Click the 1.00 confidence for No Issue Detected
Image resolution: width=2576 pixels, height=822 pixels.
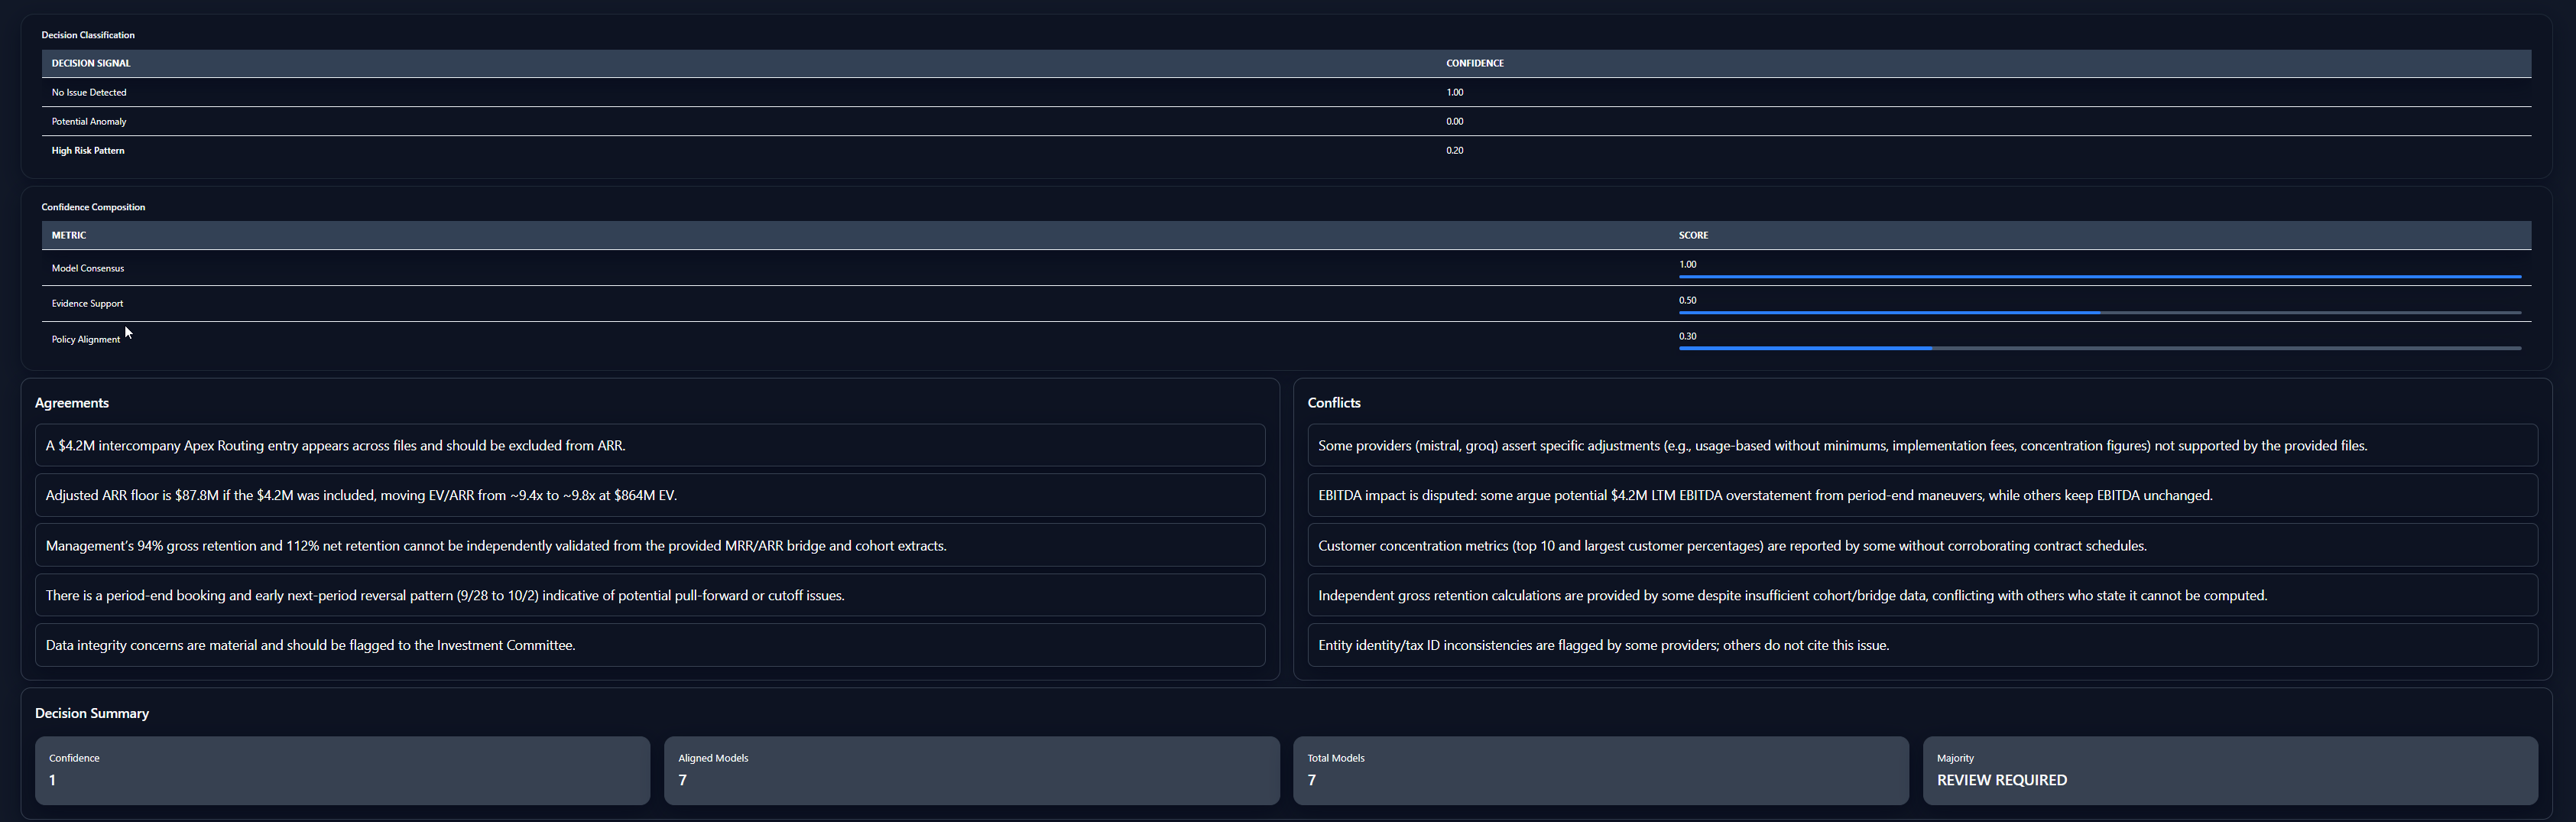pyautogui.click(x=1454, y=92)
